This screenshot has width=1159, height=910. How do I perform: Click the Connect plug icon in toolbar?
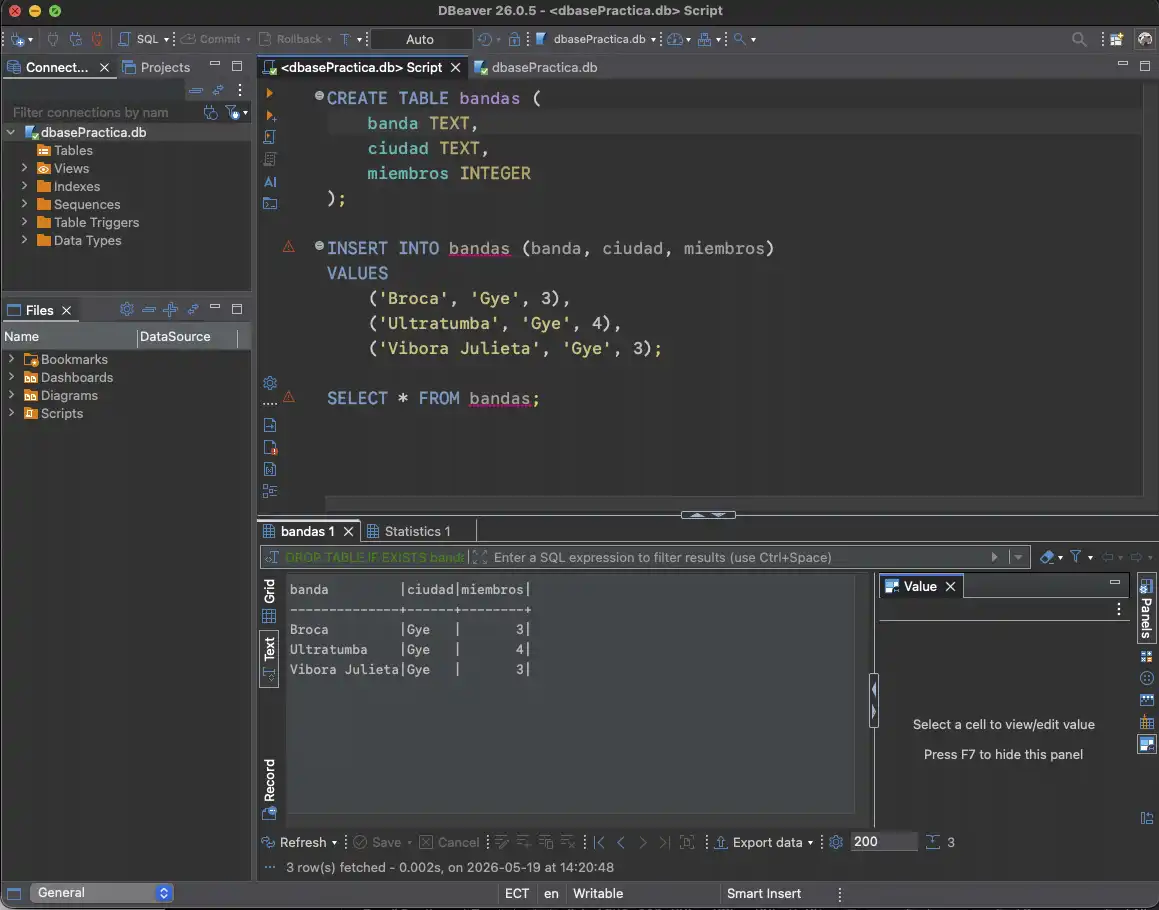(x=53, y=39)
